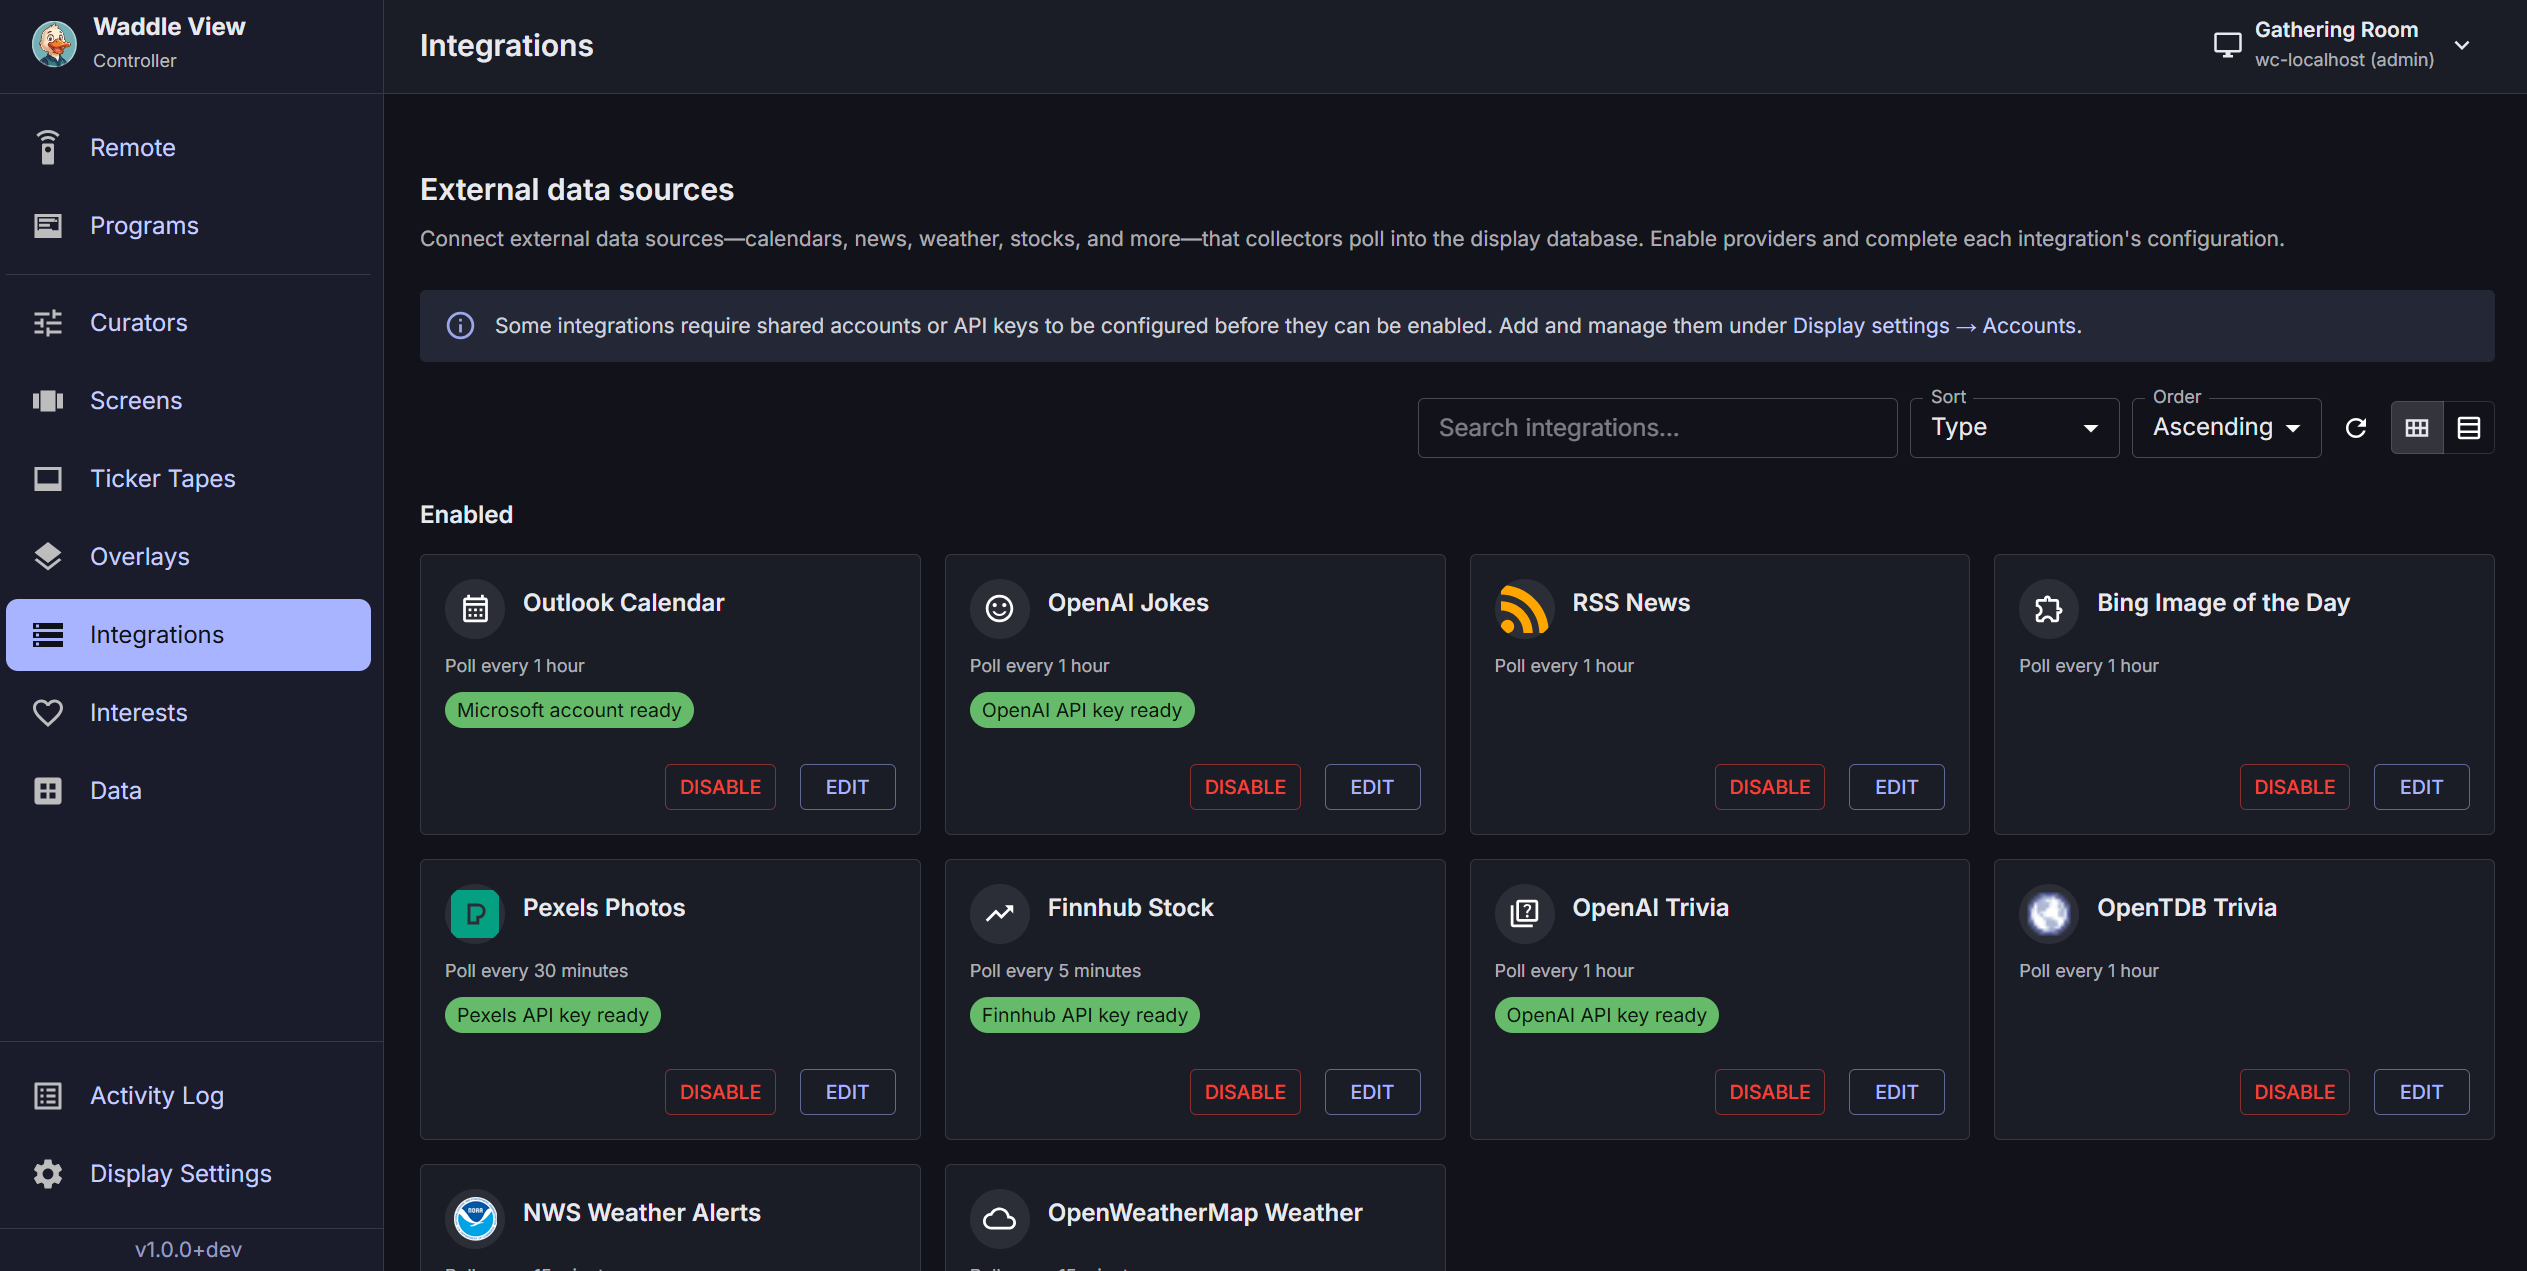Click the Enabled section heading
Screen dimensions: 2527x1271
pyautogui.click(x=466, y=514)
